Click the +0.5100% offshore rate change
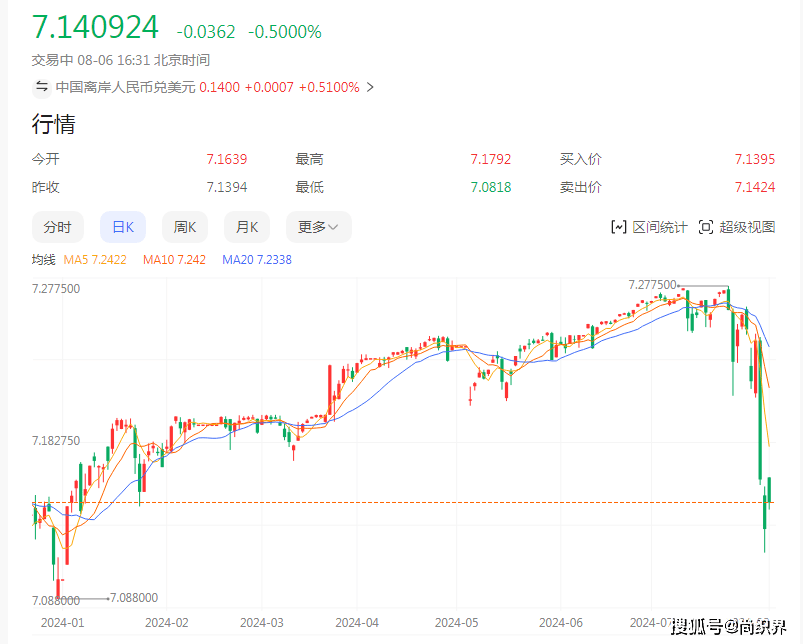Viewport: 803px width, 644px height. pyautogui.click(x=329, y=88)
